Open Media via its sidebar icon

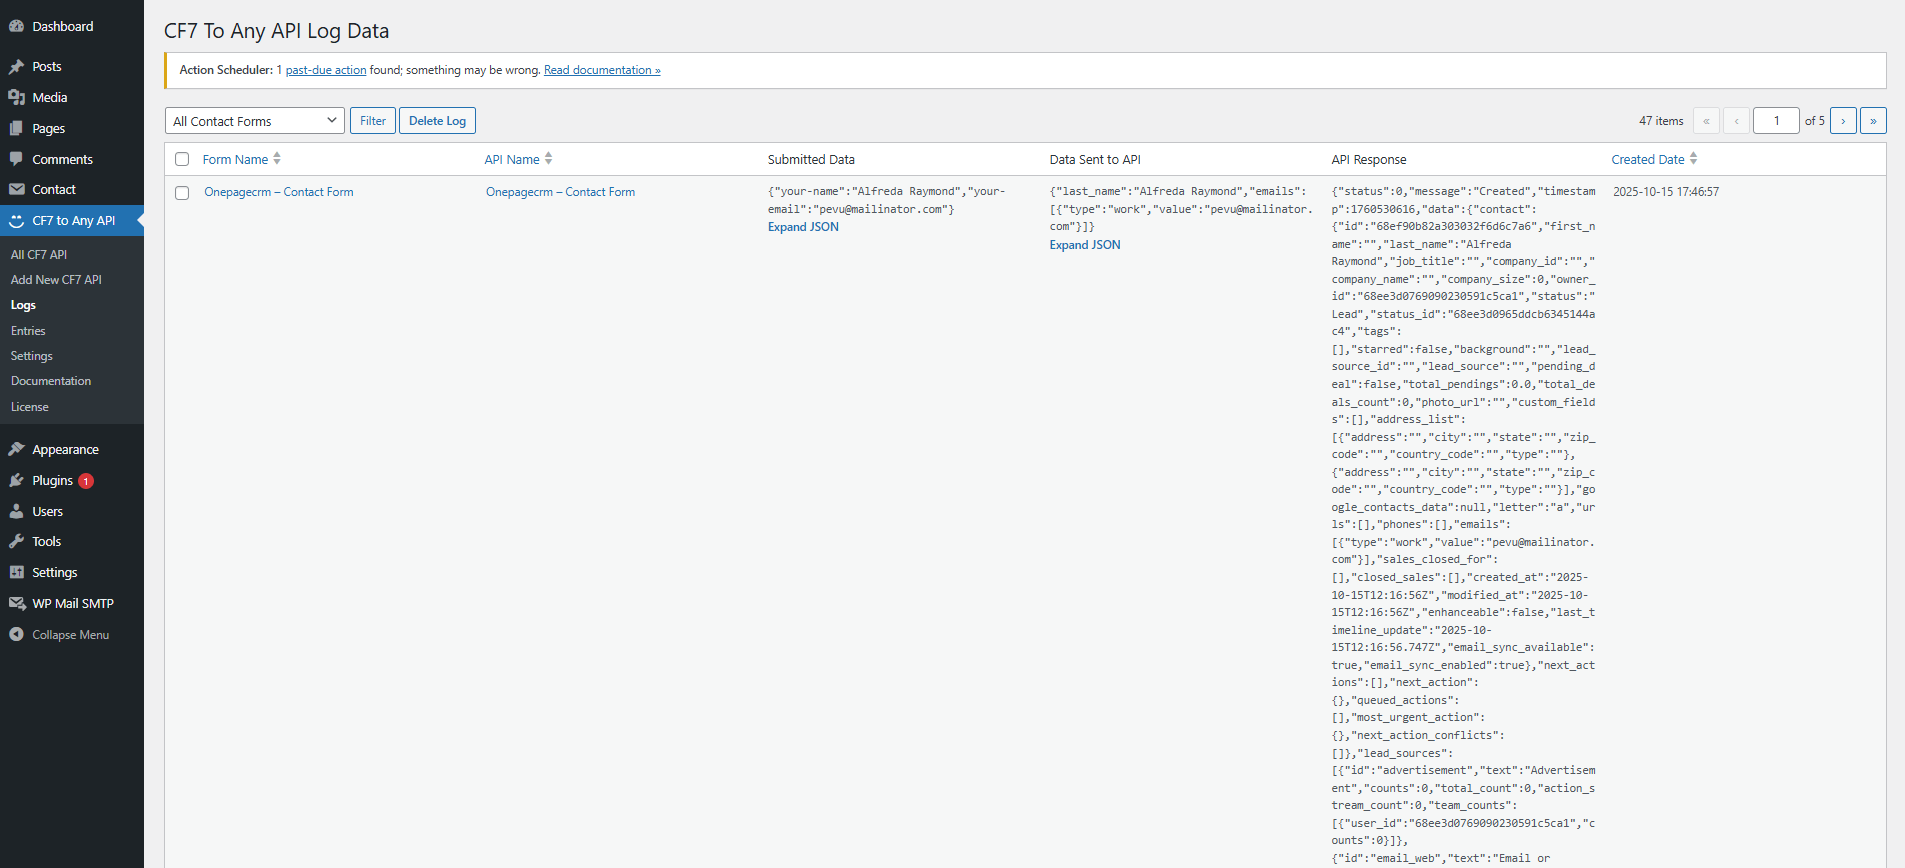(x=16, y=98)
